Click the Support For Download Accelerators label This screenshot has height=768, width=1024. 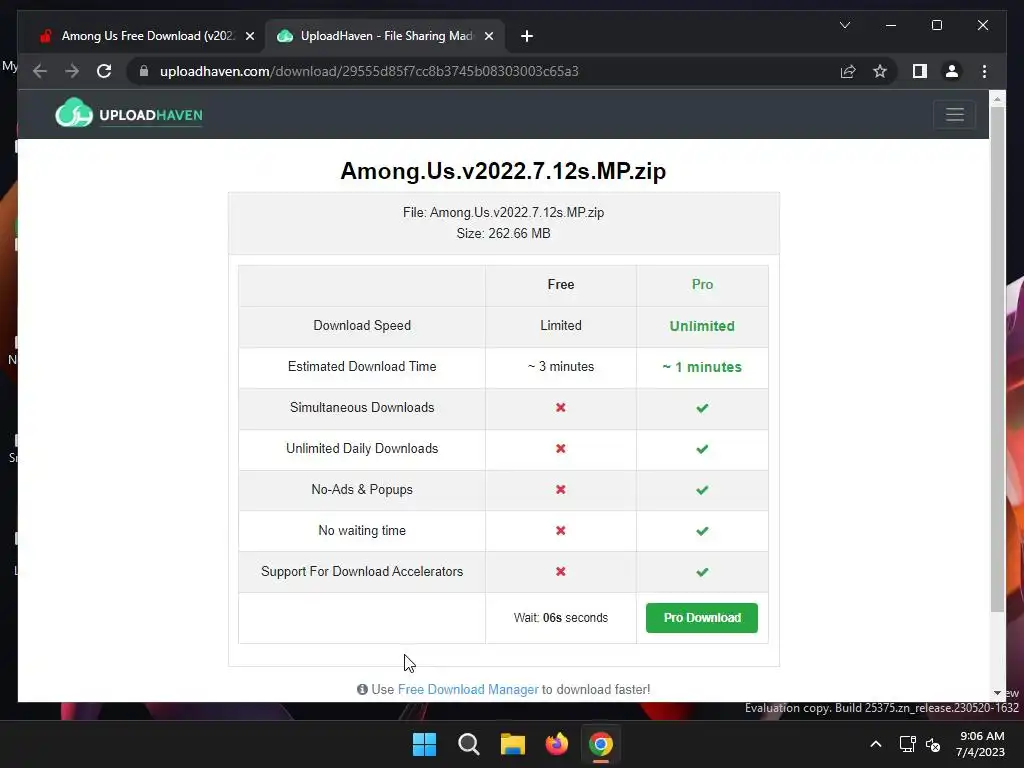362,571
